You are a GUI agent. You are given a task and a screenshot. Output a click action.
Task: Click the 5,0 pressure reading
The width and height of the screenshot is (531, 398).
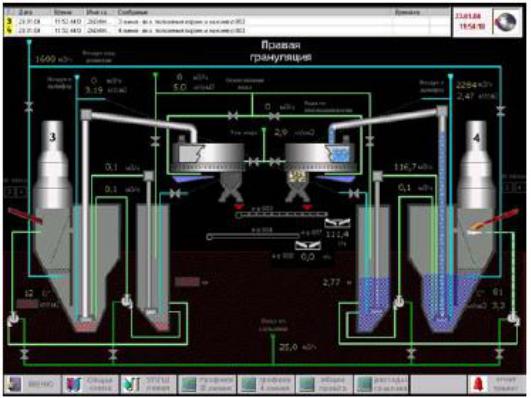[180, 87]
